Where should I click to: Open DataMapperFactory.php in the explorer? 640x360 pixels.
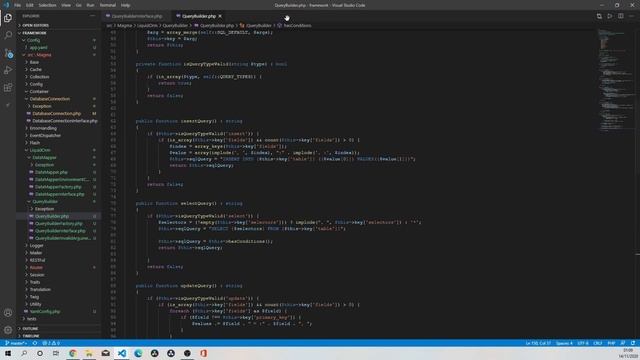coord(58,187)
